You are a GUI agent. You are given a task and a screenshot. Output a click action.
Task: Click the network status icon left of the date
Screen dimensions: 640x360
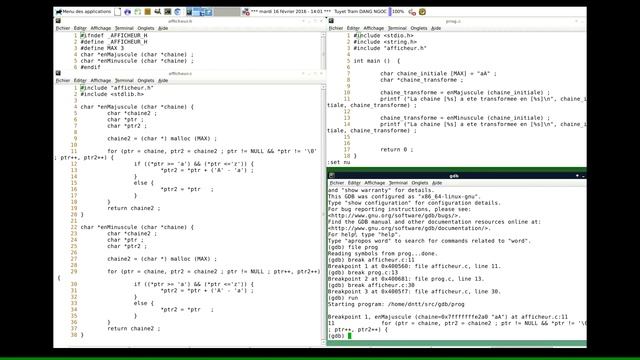point(246,12)
